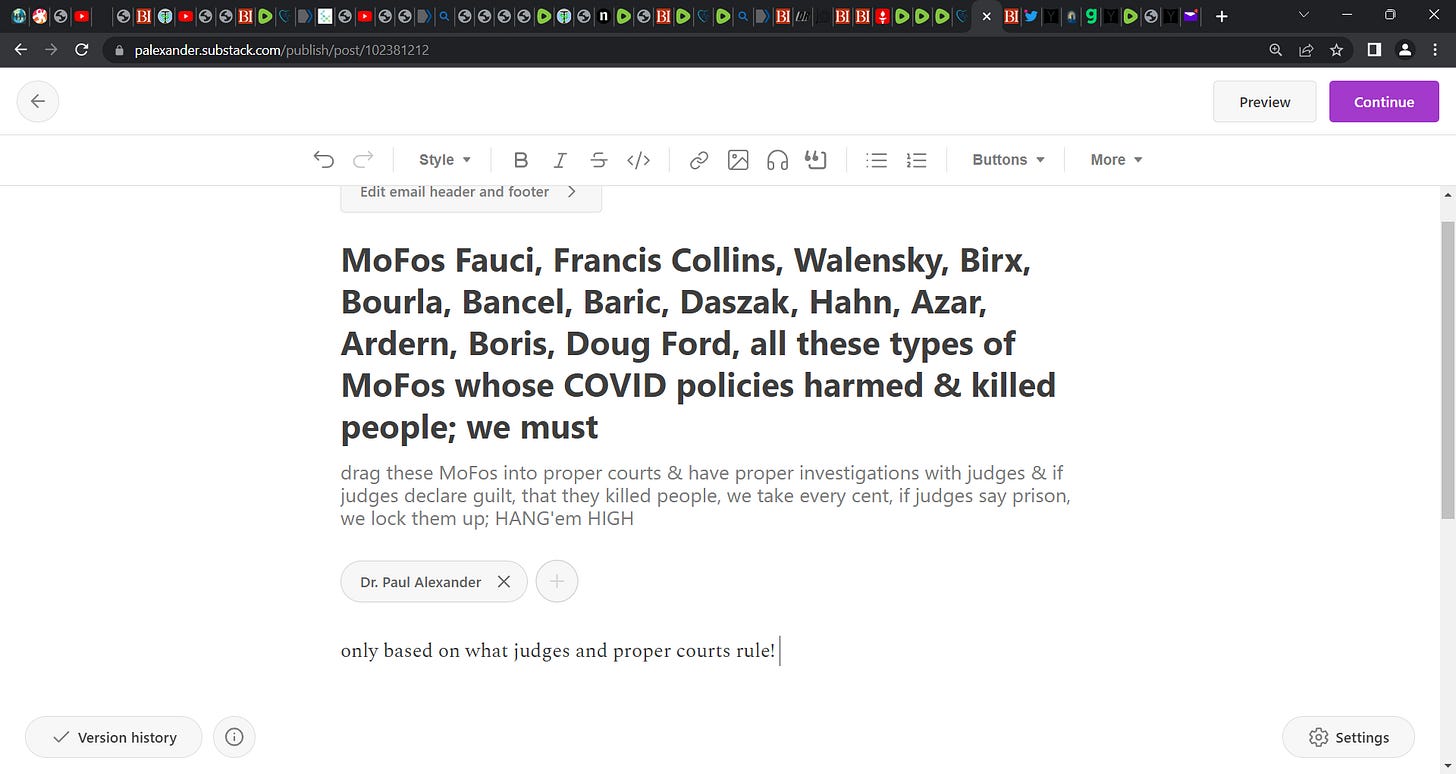The height and width of the screenshot is (774, 1456).
Task: Reload the page in Chrome
Action: coord(82,49)
